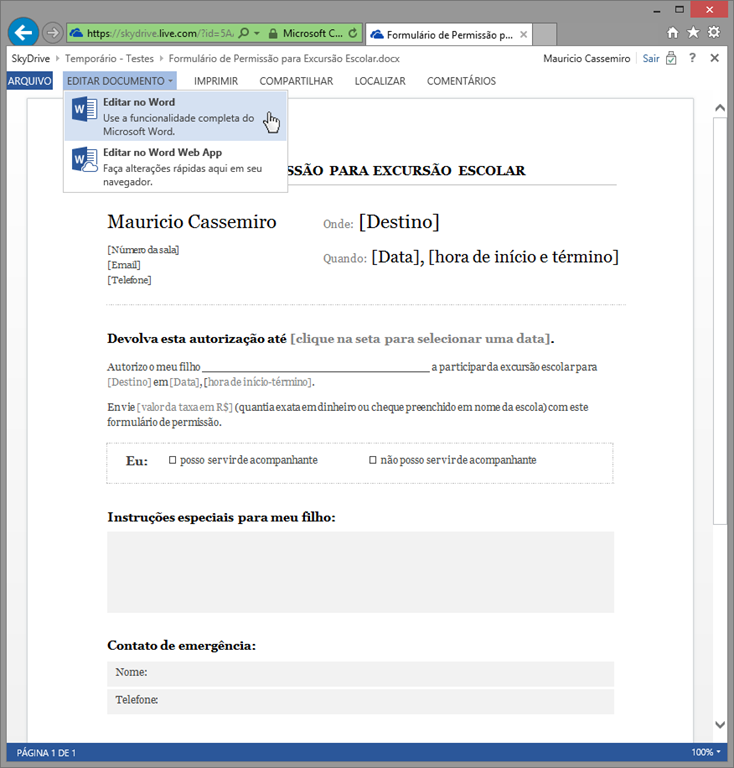Image resolution: width=734 pixels, height=768 pixels.
Task: Expand the EDITAR DOCUMENTO dropdown
Action: [120, 81]
